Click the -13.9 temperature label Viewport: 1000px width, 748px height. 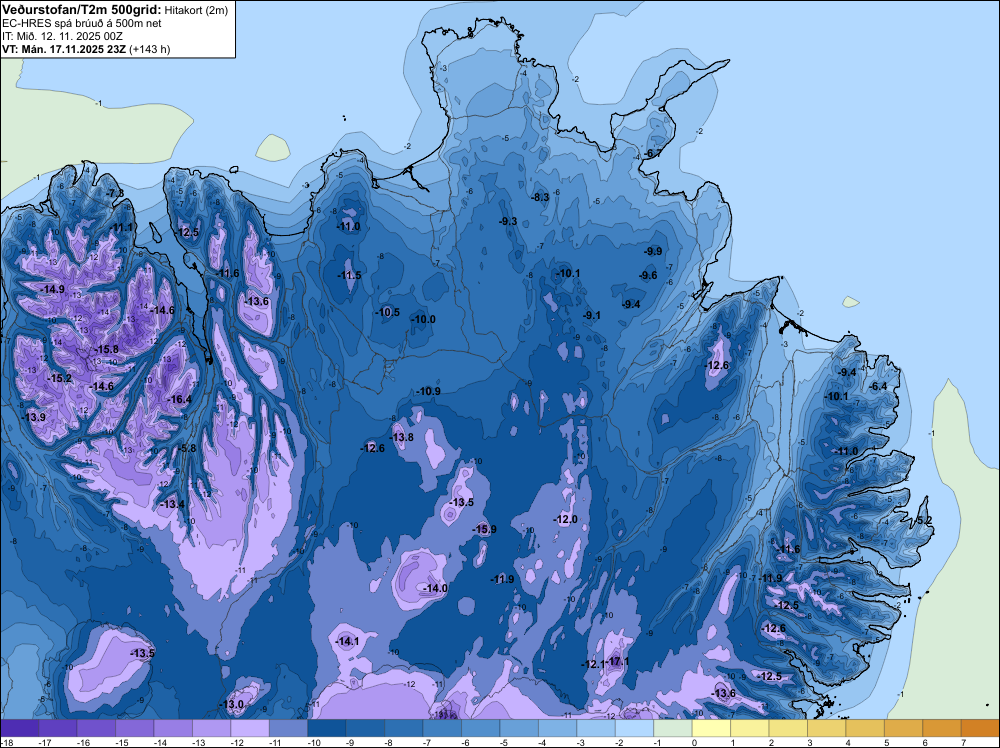[34, 417]
